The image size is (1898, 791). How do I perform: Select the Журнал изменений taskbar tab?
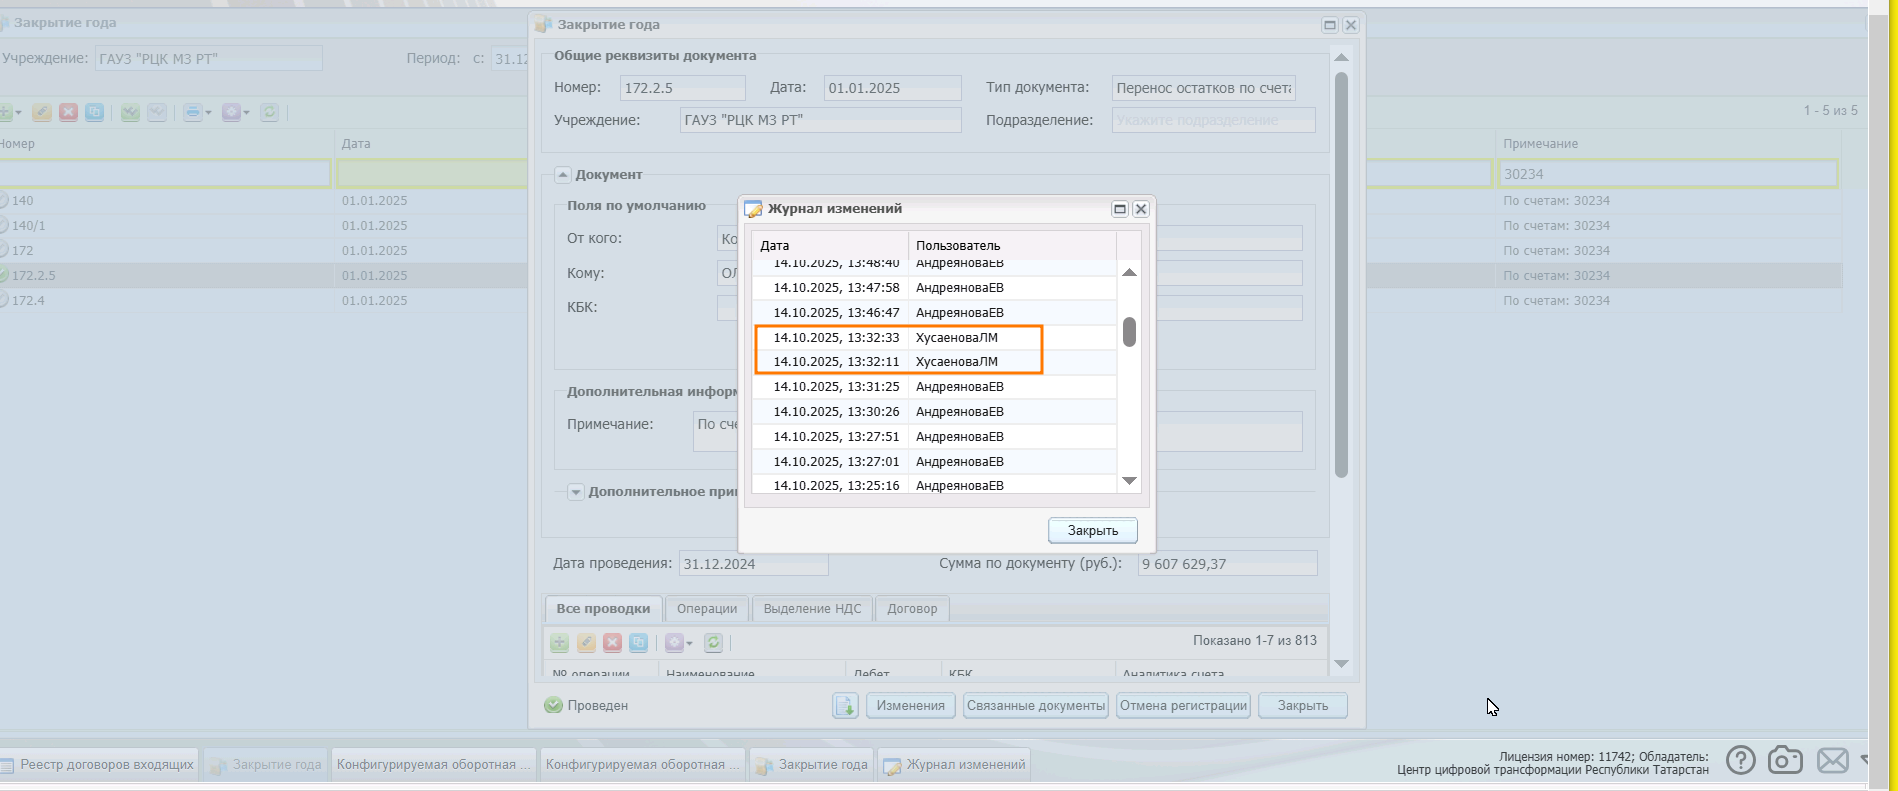point(955,765)
